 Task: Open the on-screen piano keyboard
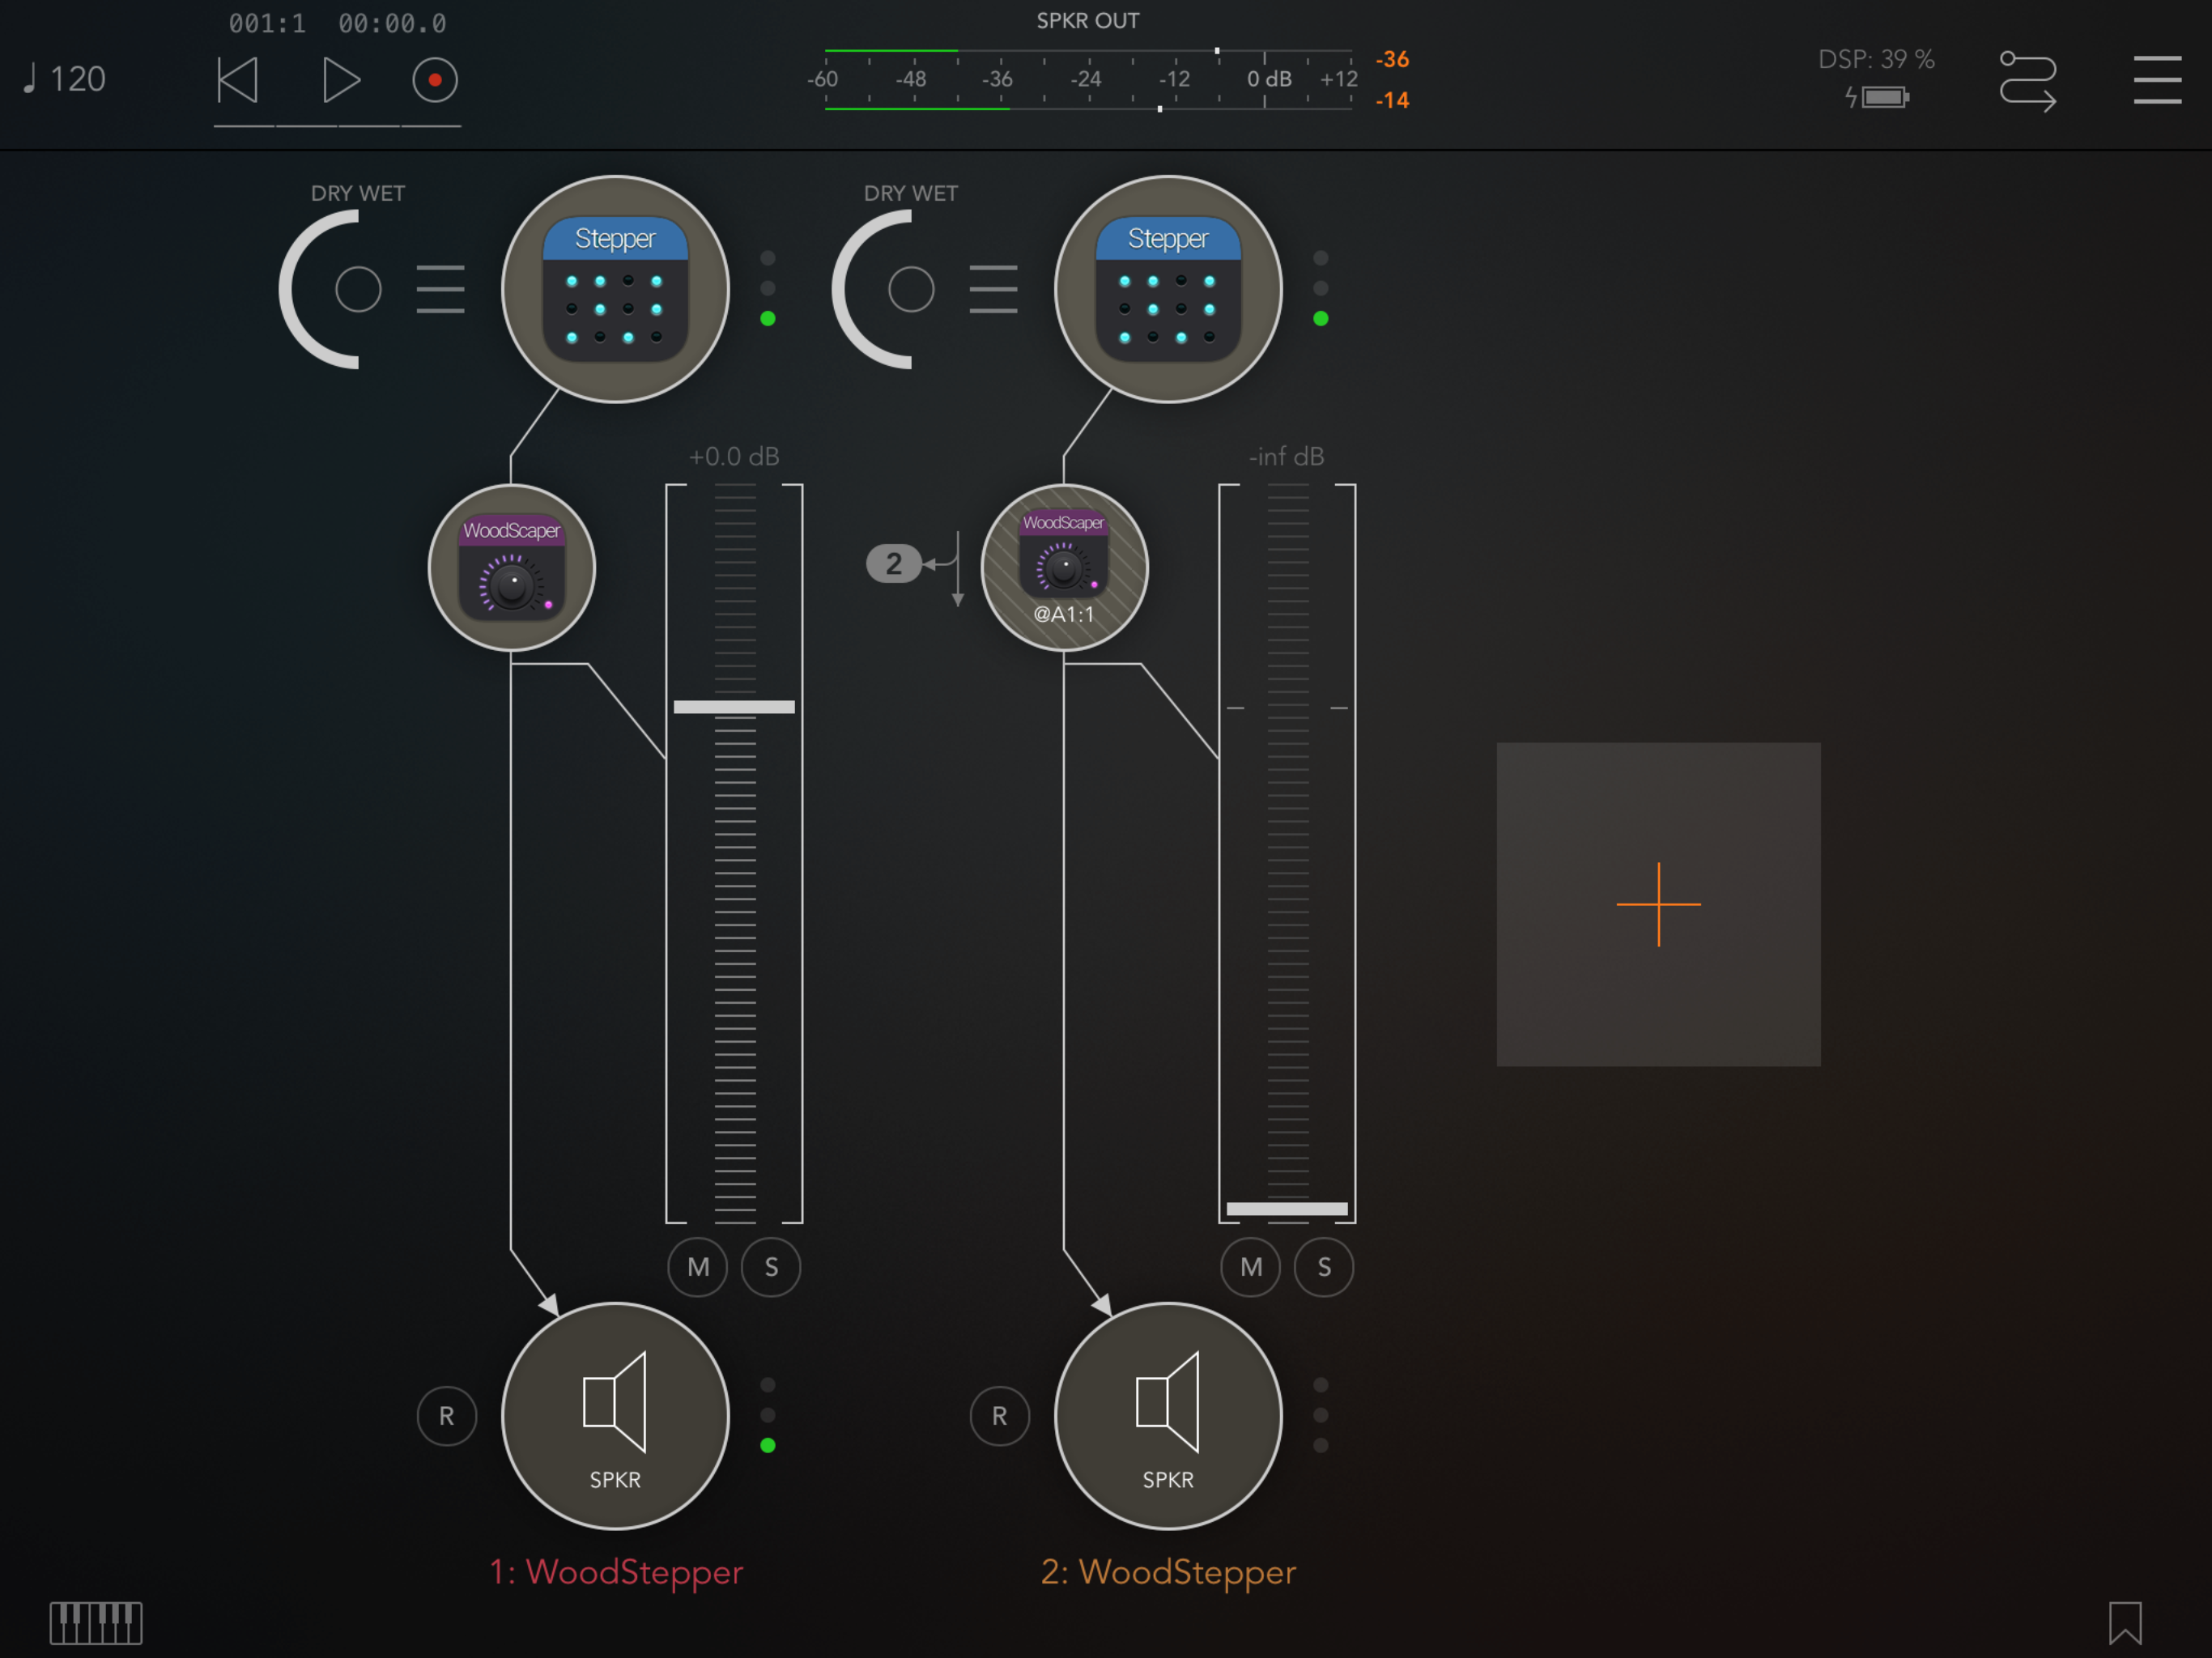(x=96, y=1622)
